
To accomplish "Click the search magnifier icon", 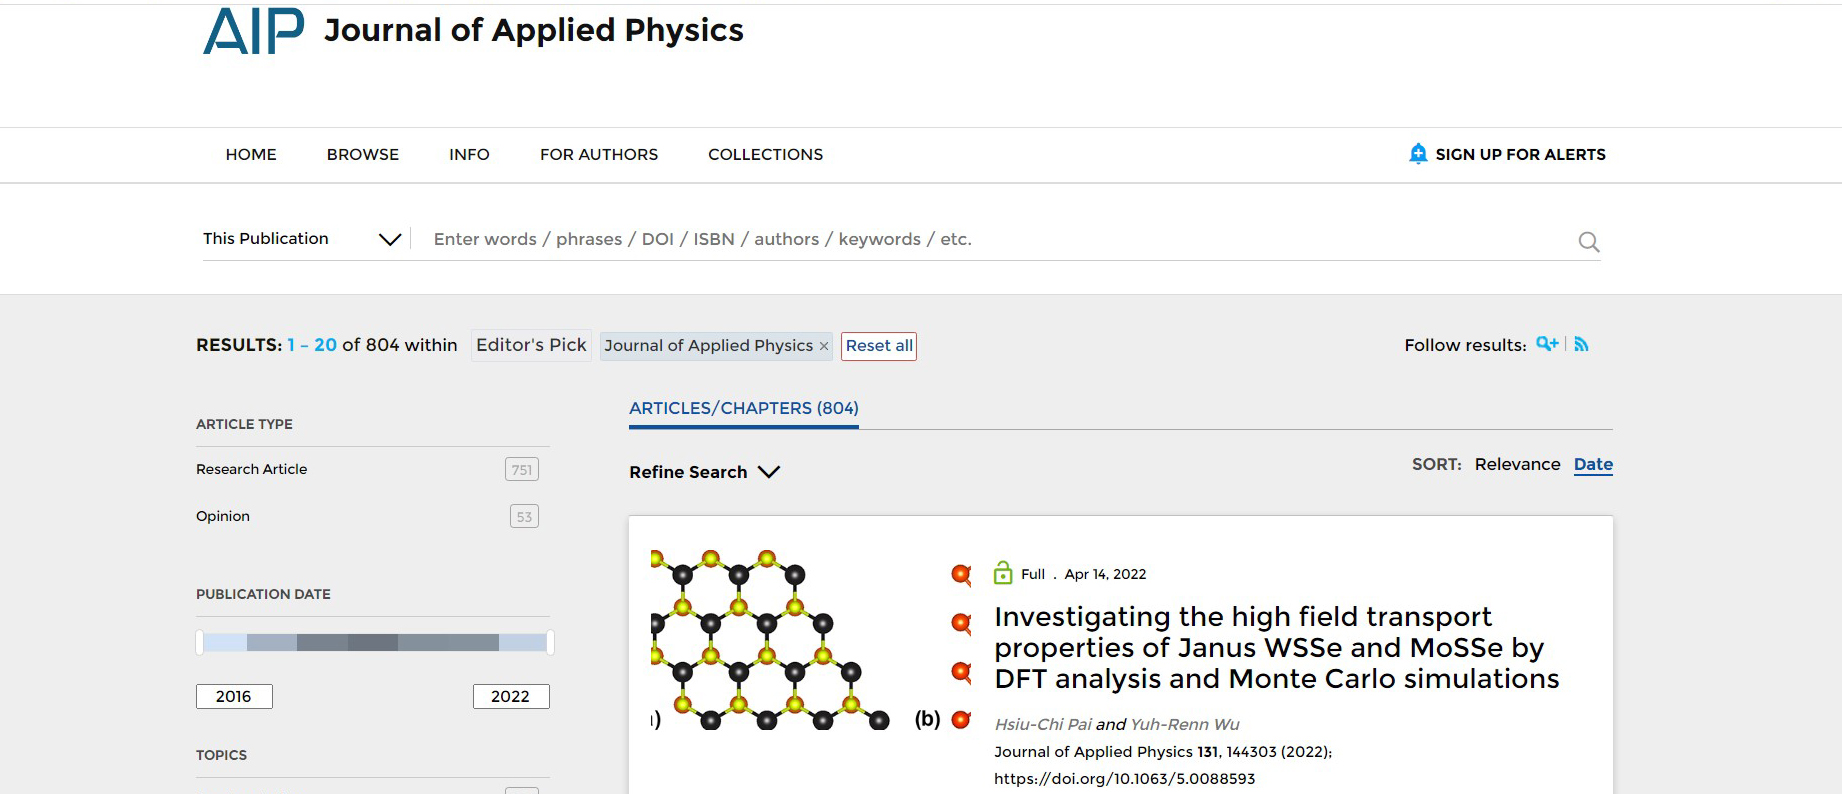I will (x=1588, y=241).
